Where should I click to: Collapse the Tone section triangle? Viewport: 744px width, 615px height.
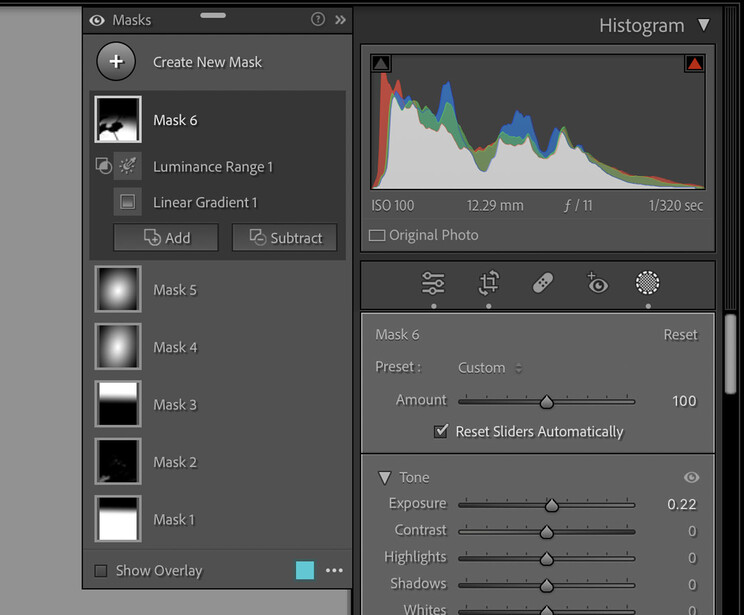point(384,478)
